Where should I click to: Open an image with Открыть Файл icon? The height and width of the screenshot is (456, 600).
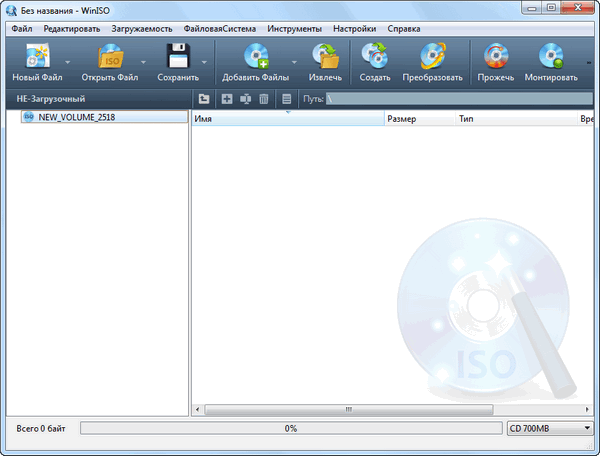[x=110, y=57]
